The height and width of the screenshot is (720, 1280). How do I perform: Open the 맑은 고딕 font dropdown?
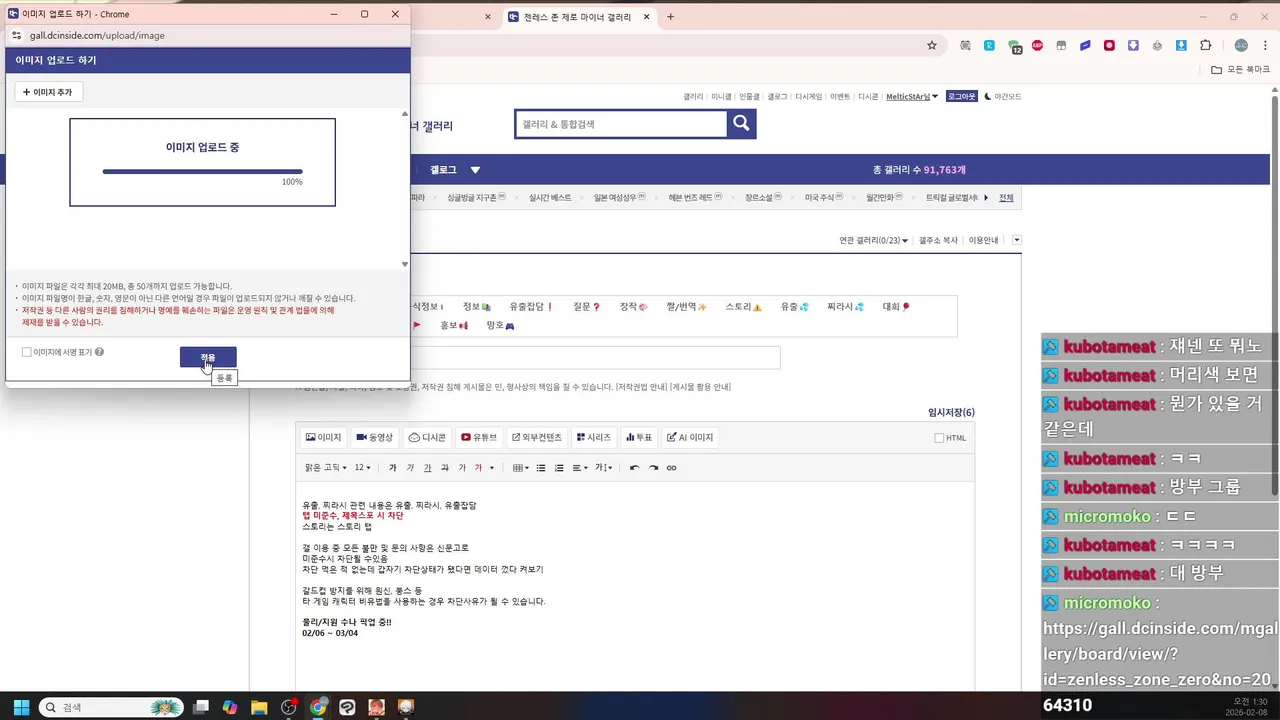point(326,468)
